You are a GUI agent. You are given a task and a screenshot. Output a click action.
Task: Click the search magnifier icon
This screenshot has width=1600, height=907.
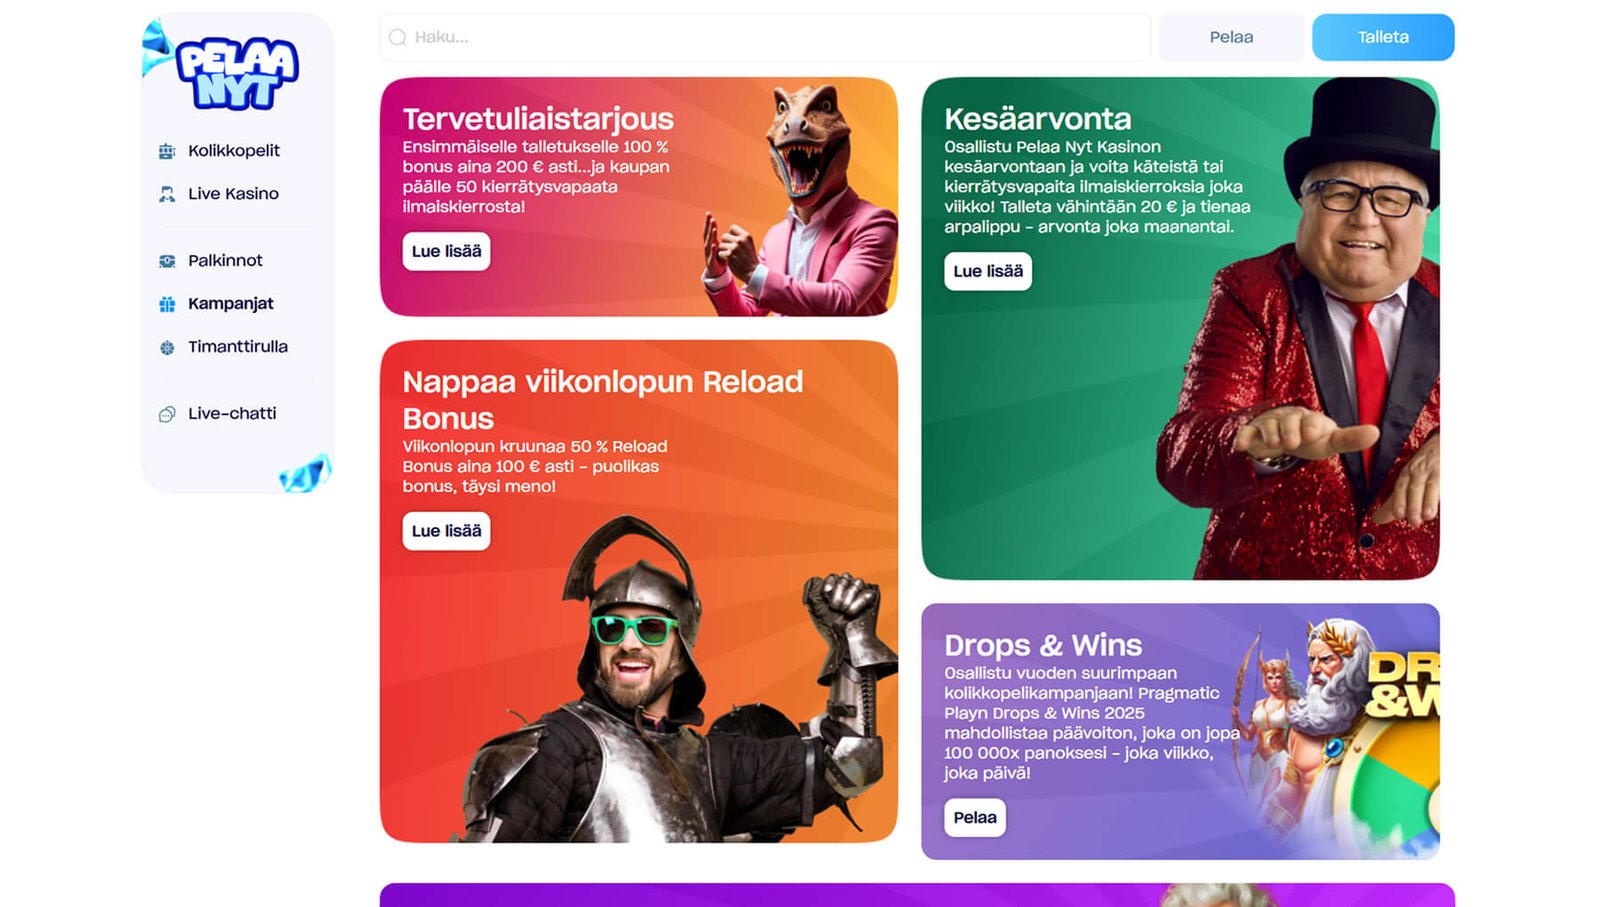tap(397, 37)
